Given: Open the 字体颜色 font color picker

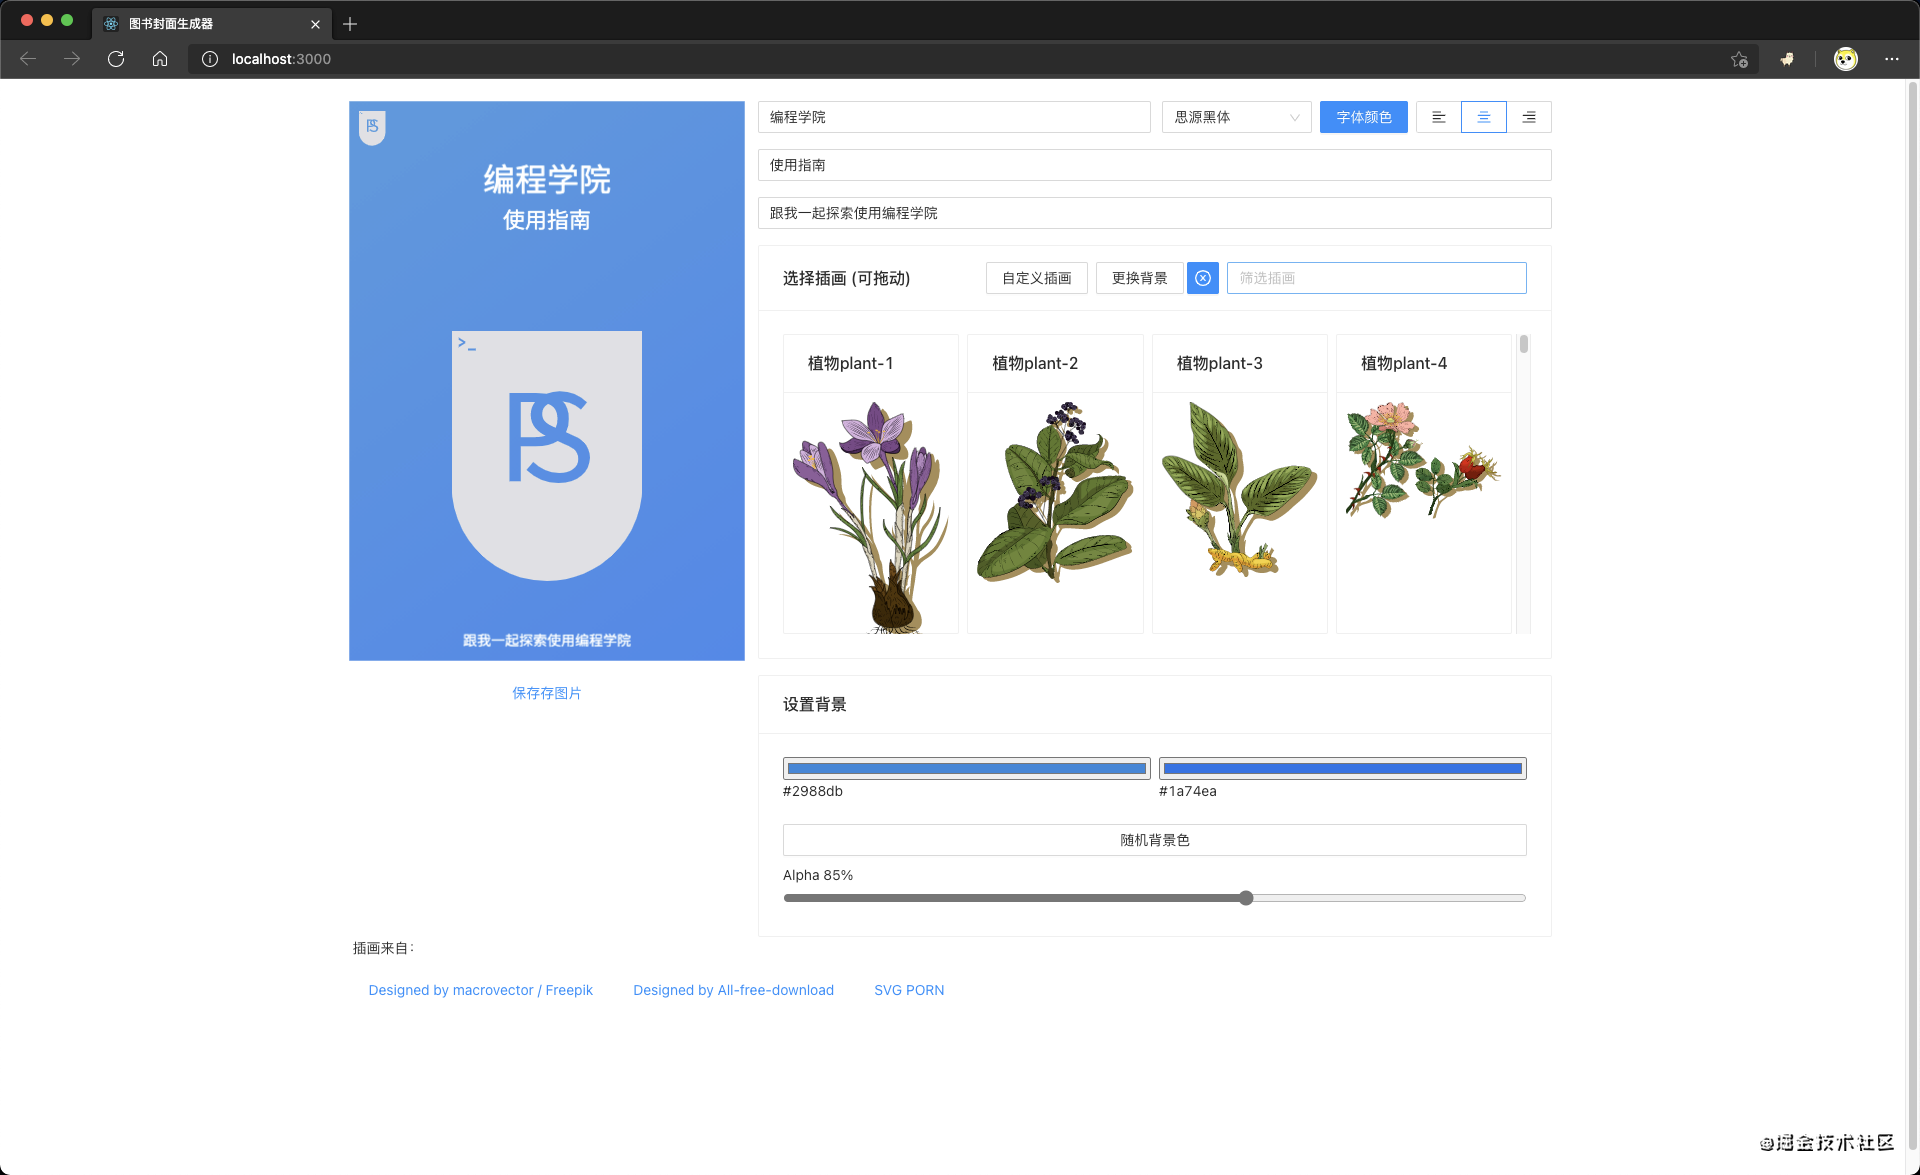Looking at the screenshot, I should (x=1363, y=117).
